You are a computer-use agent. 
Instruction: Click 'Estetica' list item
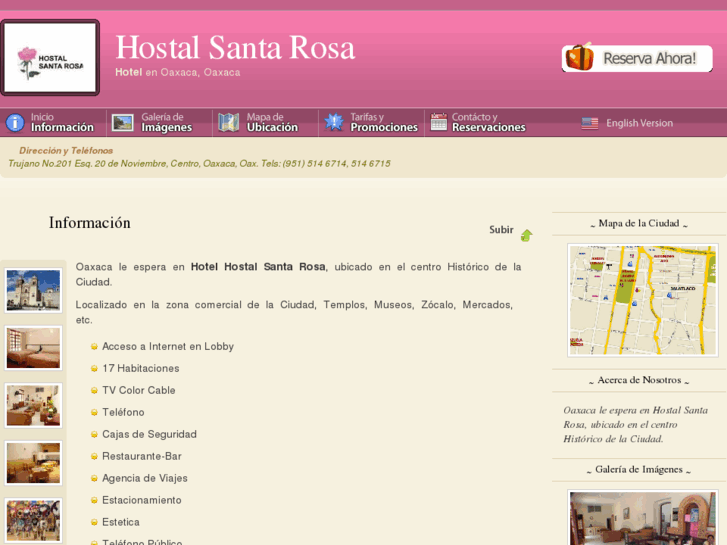tap(121, 522)
